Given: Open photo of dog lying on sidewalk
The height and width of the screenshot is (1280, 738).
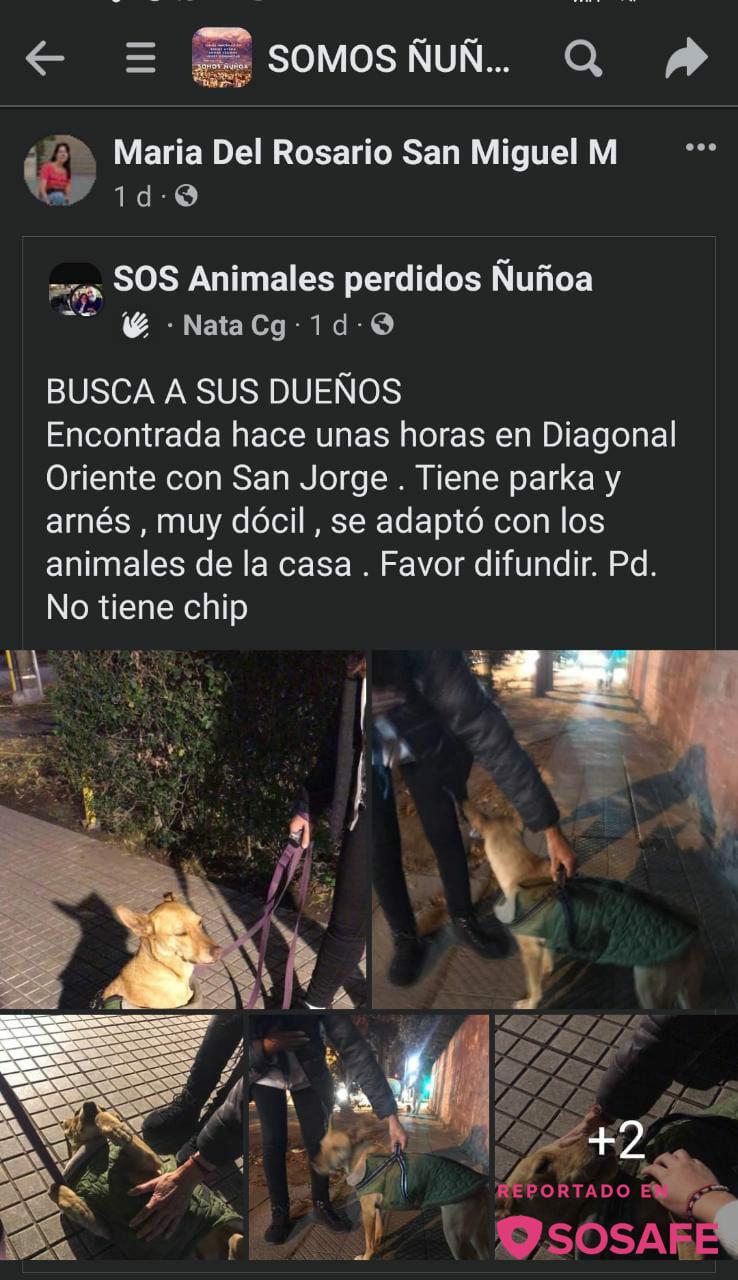Looking at the screenshot, I should click(x=121, y=1137).
